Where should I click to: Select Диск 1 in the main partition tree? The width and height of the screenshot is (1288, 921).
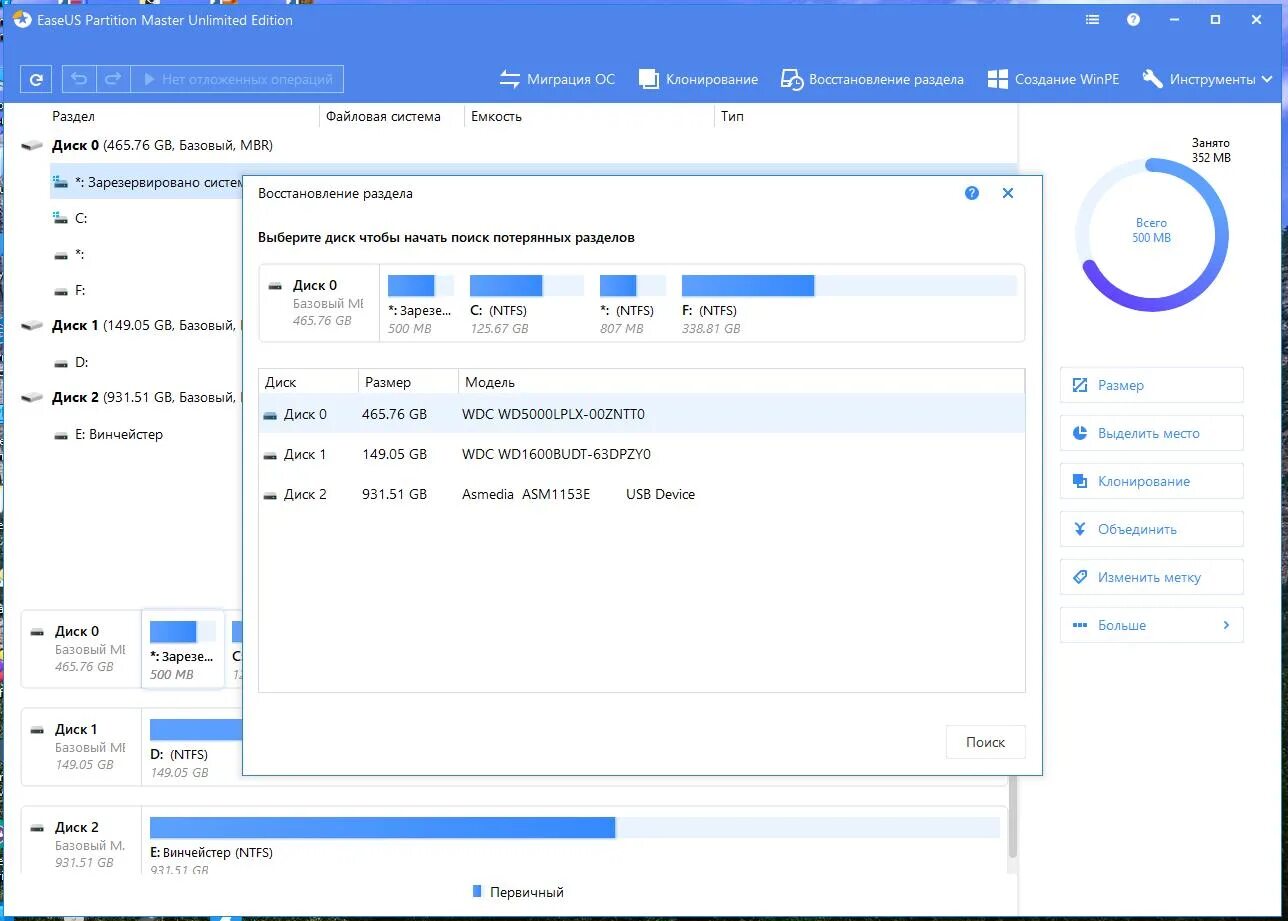[131, 325]
